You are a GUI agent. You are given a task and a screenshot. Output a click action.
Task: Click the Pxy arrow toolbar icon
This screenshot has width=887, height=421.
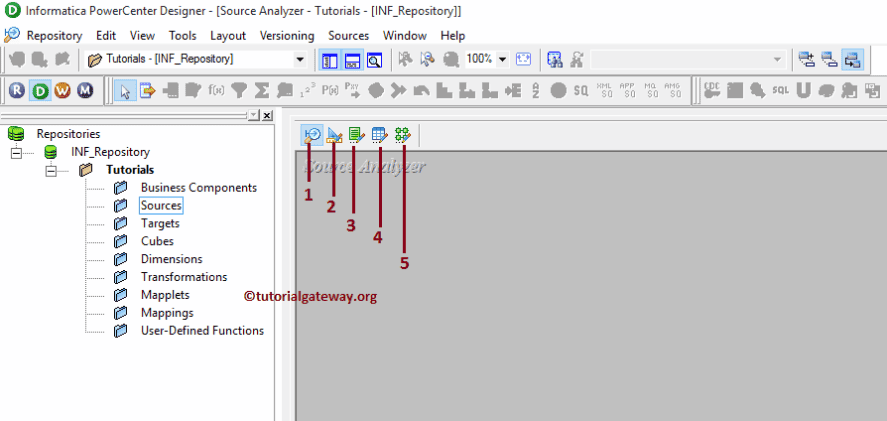[x=352, y=90]
